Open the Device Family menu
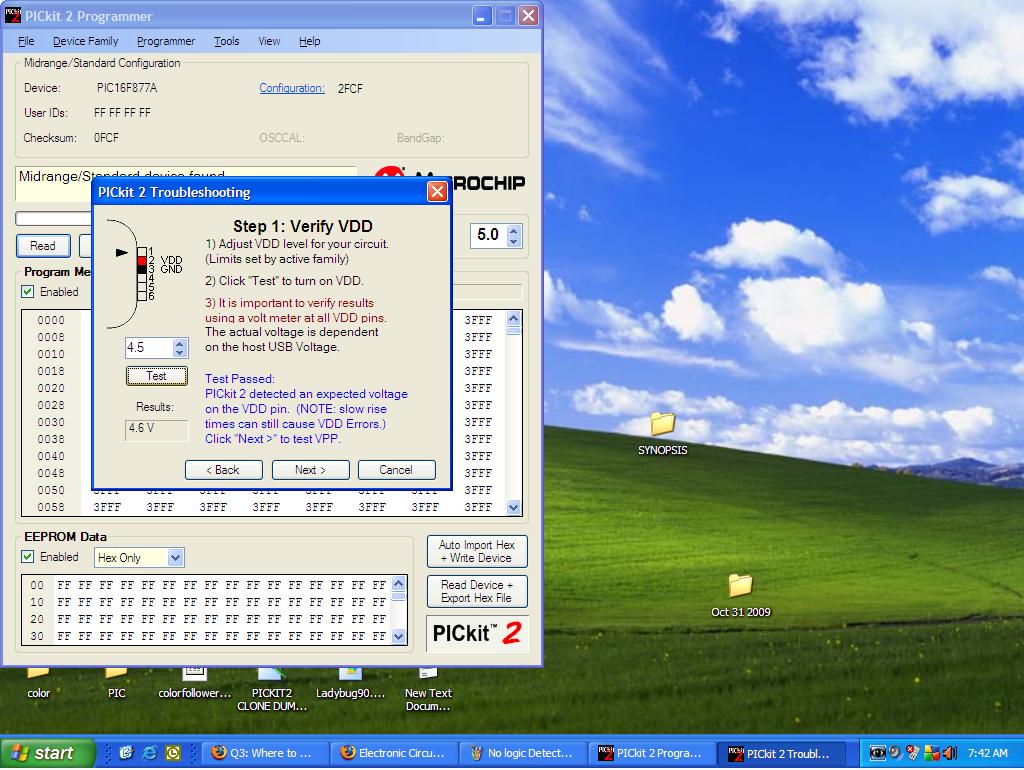 tap(86, 41)
